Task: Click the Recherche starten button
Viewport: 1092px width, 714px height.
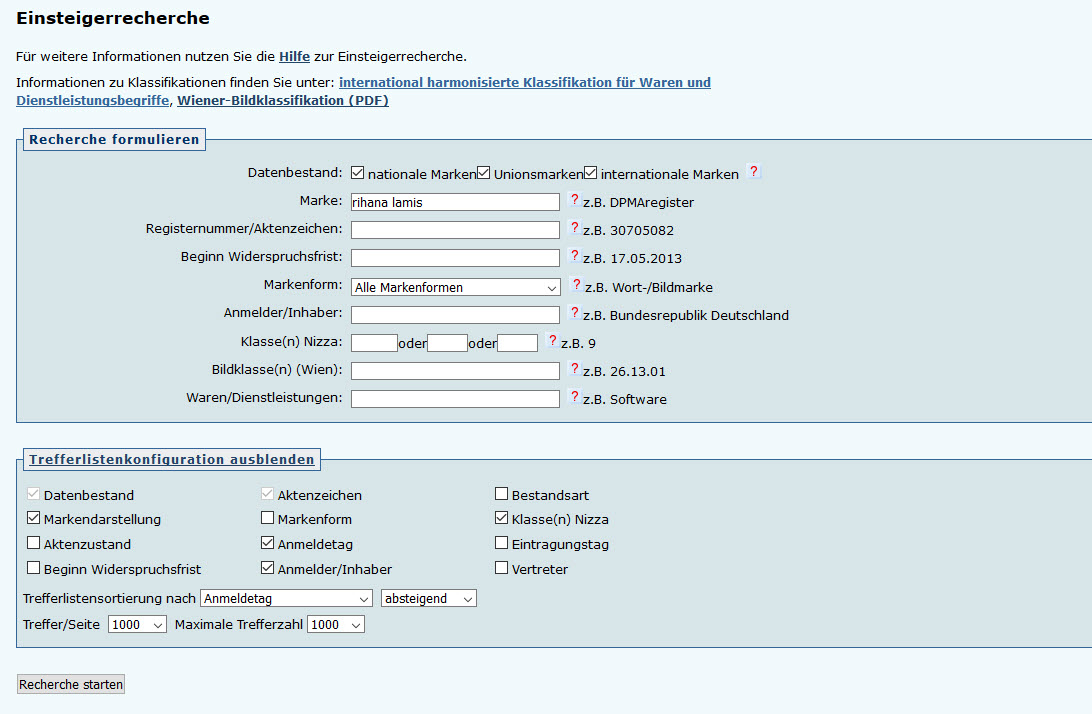Action: pos(71,685)
